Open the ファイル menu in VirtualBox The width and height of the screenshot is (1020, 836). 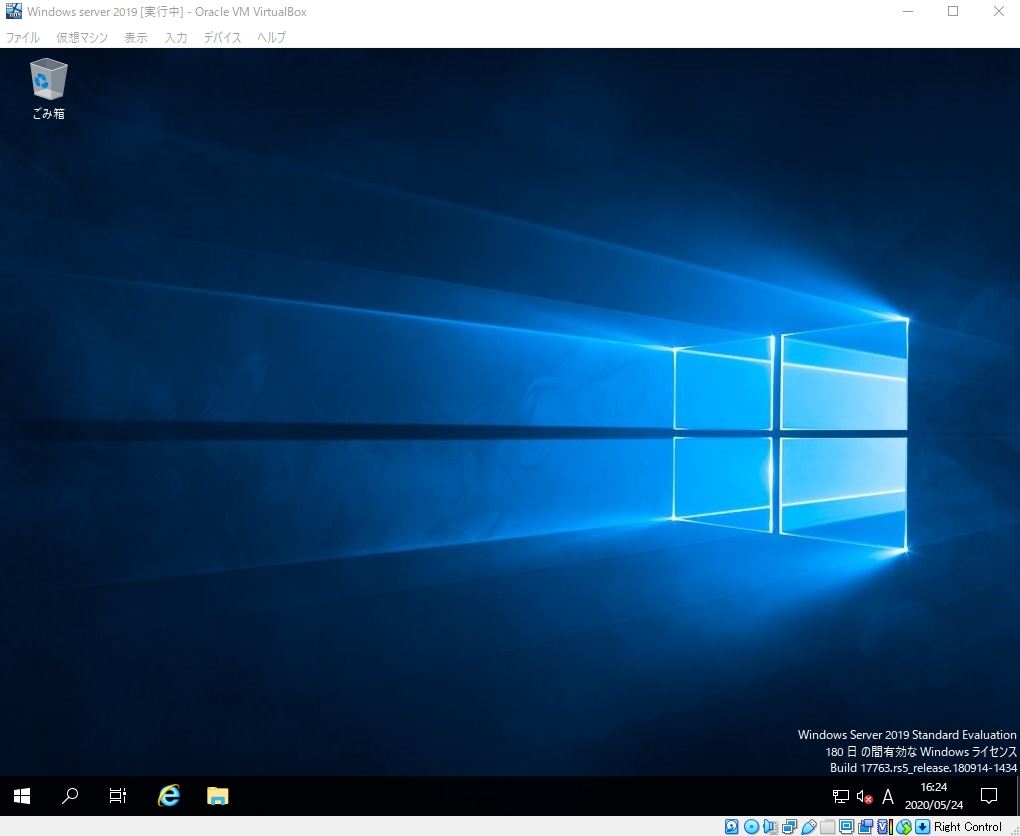(x=22, y=38)
